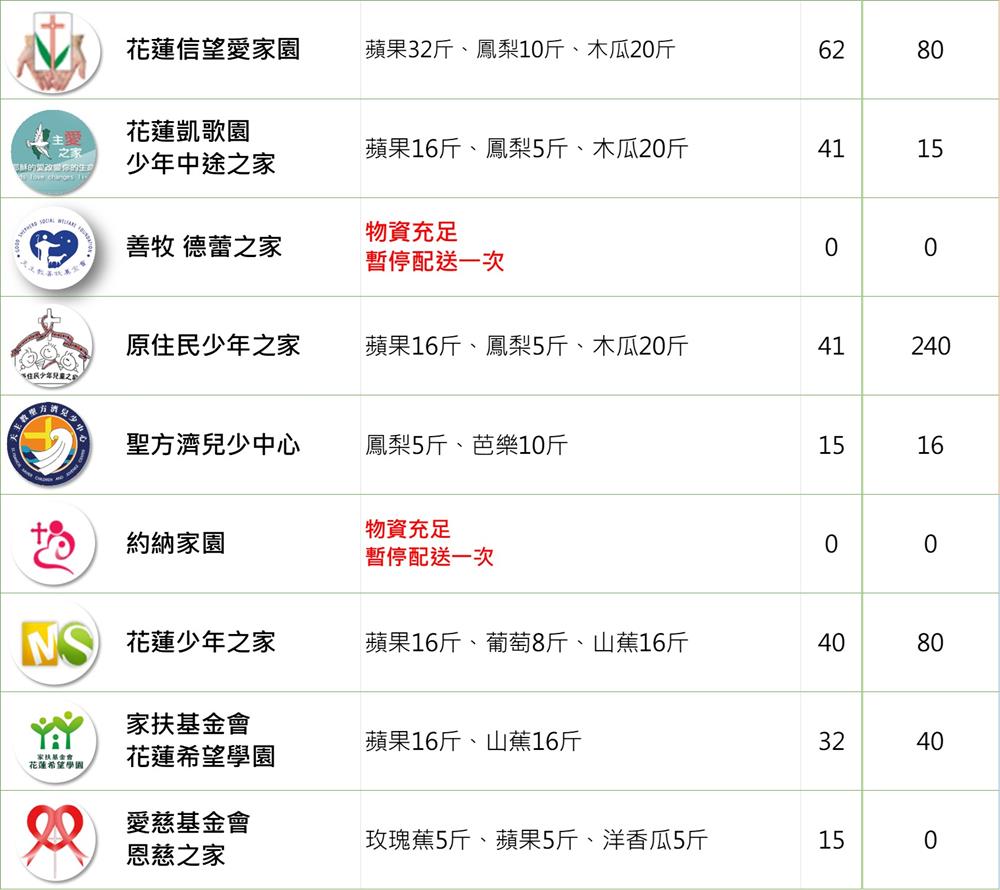This screenshot has height=890, width=1000.
Task: Click the 62 total for 花蓮信望愛家園
Action: point(831,50)
